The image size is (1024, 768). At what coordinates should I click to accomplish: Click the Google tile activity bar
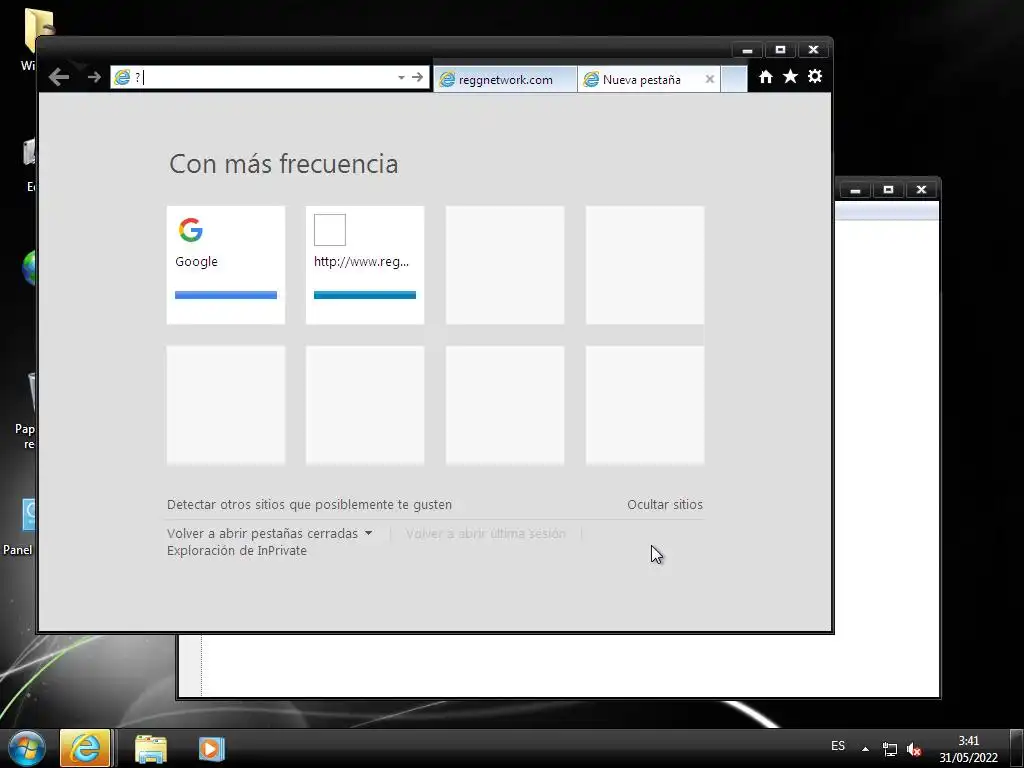click(226, 295)
